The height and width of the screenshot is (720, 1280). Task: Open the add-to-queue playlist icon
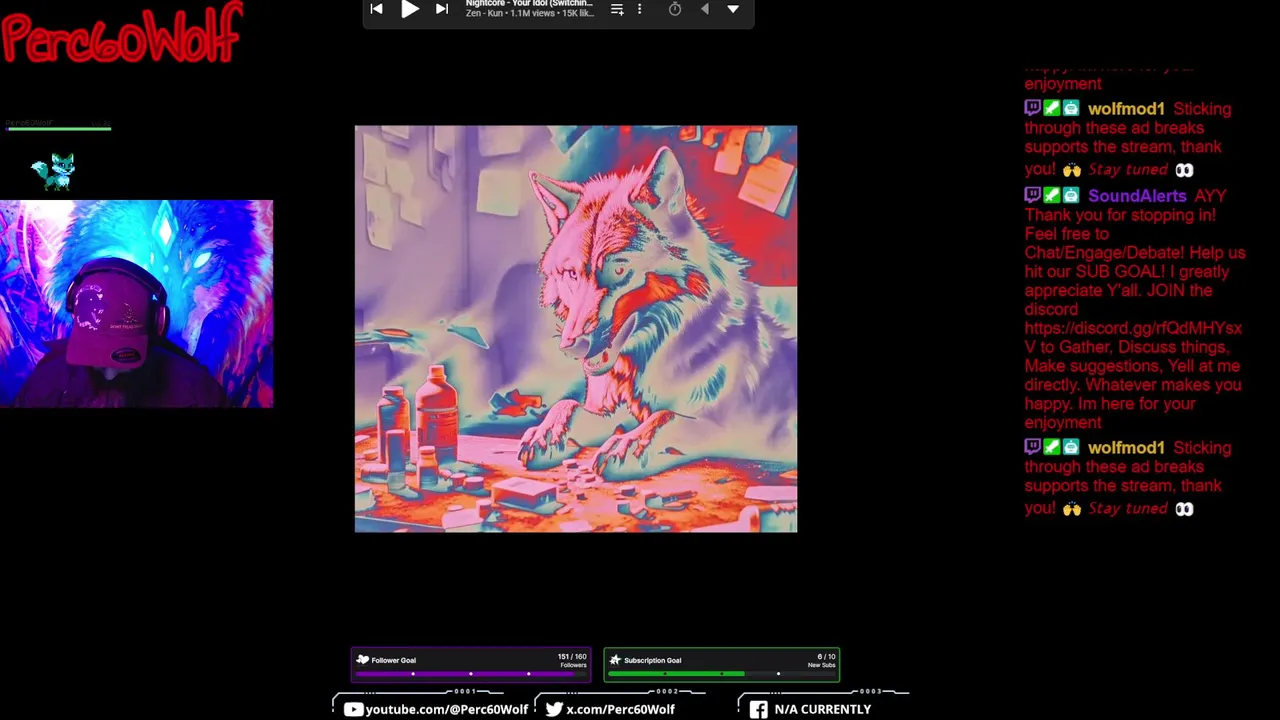(617, 9)
